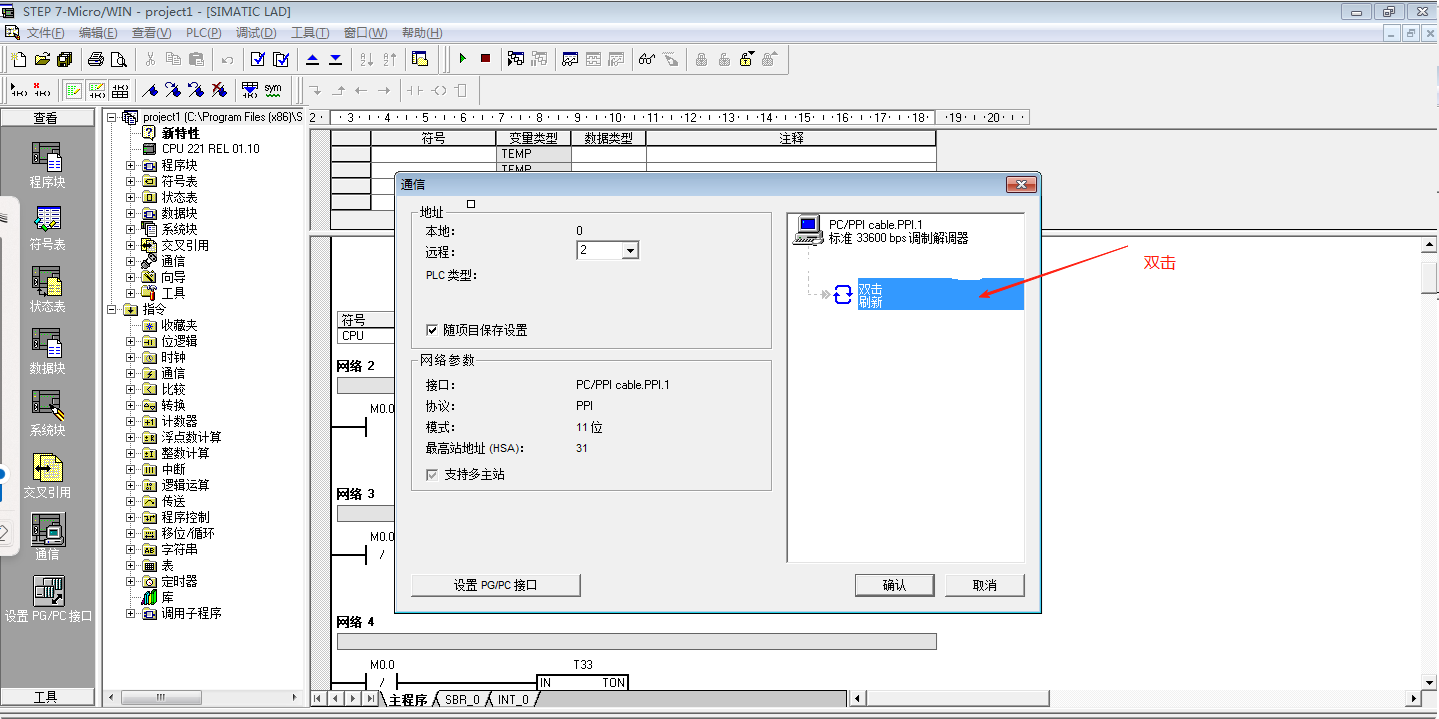1439x719 pixels.
Task: Open the PLC(P) menu
Action: coord(204,33)
